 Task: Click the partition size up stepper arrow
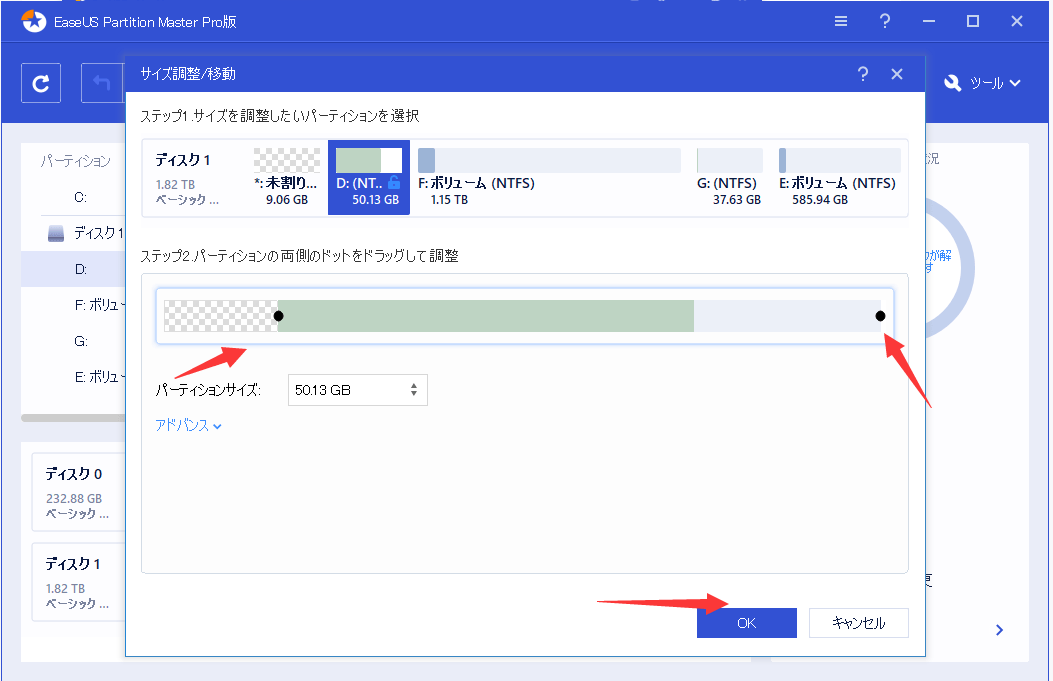[413, 385]
